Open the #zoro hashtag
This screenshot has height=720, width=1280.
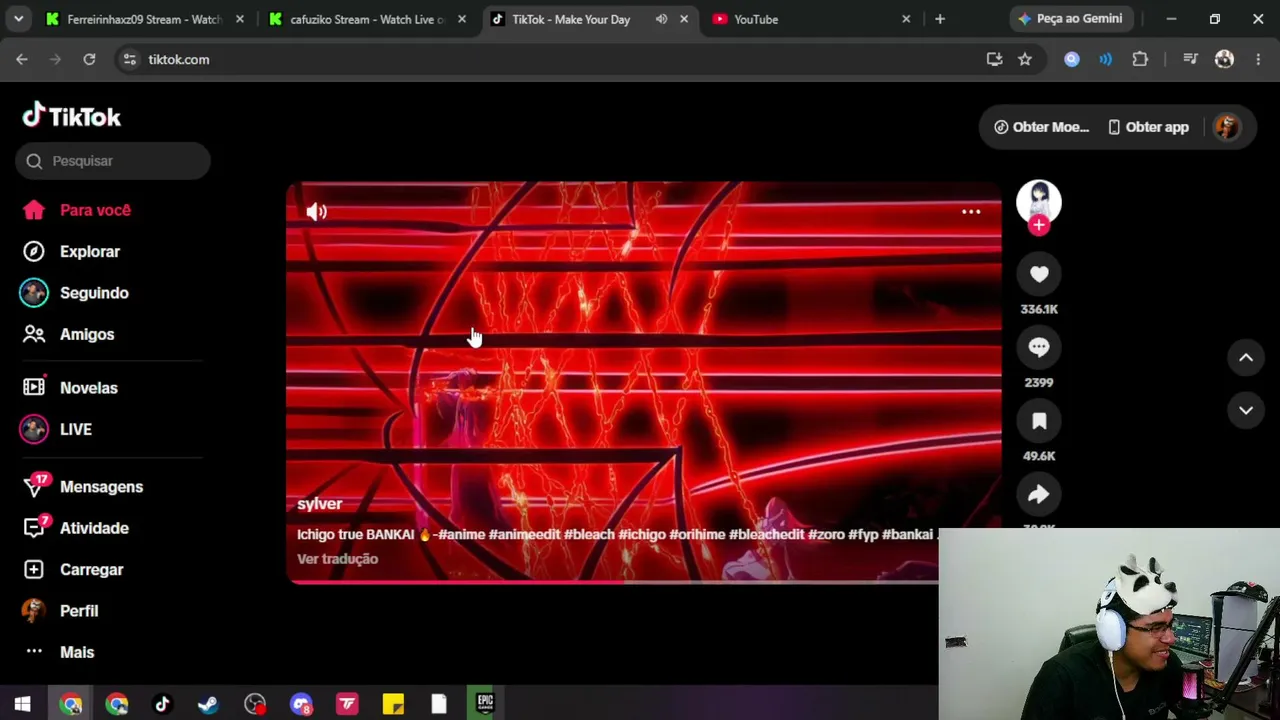(826, 535)
